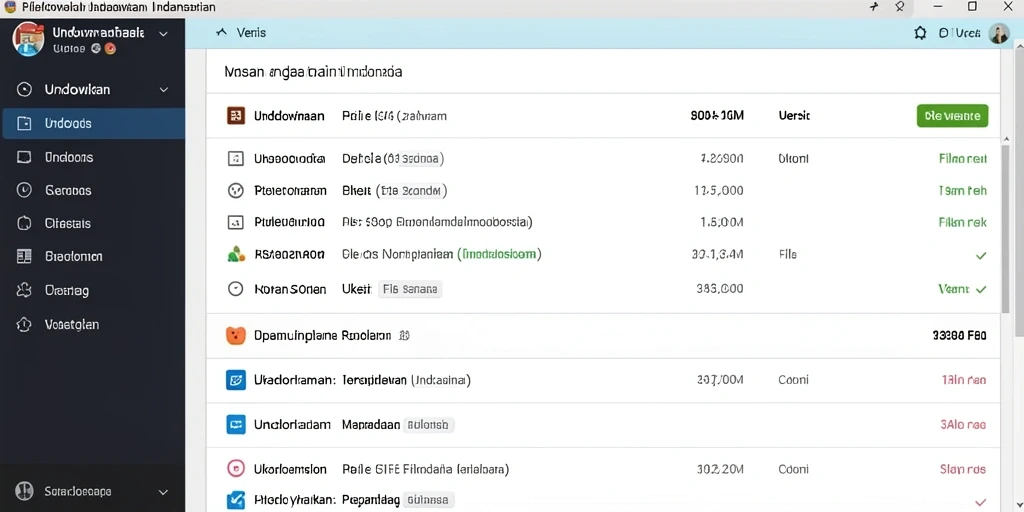Open the Orarnag sidebar item
The height and width of the screenshot is (512, 1024).
pyautogui.click(x=93, y=291)
